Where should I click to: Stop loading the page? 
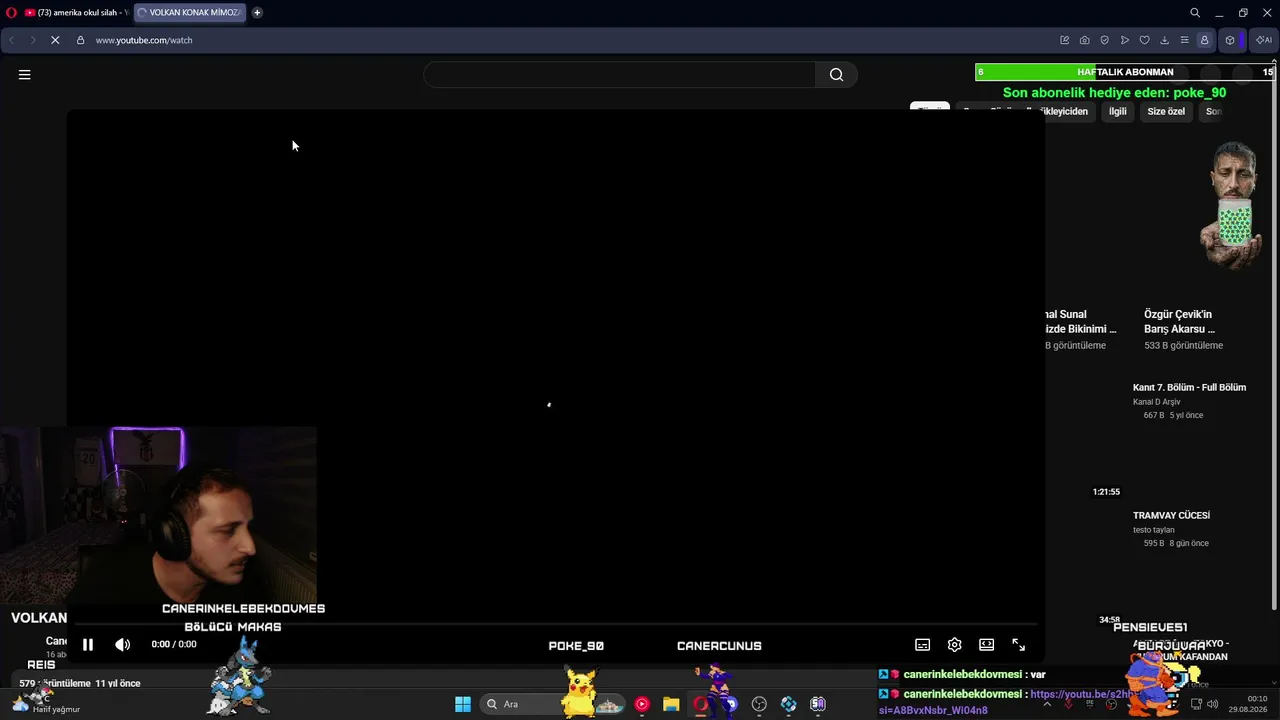pyautogui.click(x=54, y=40)
